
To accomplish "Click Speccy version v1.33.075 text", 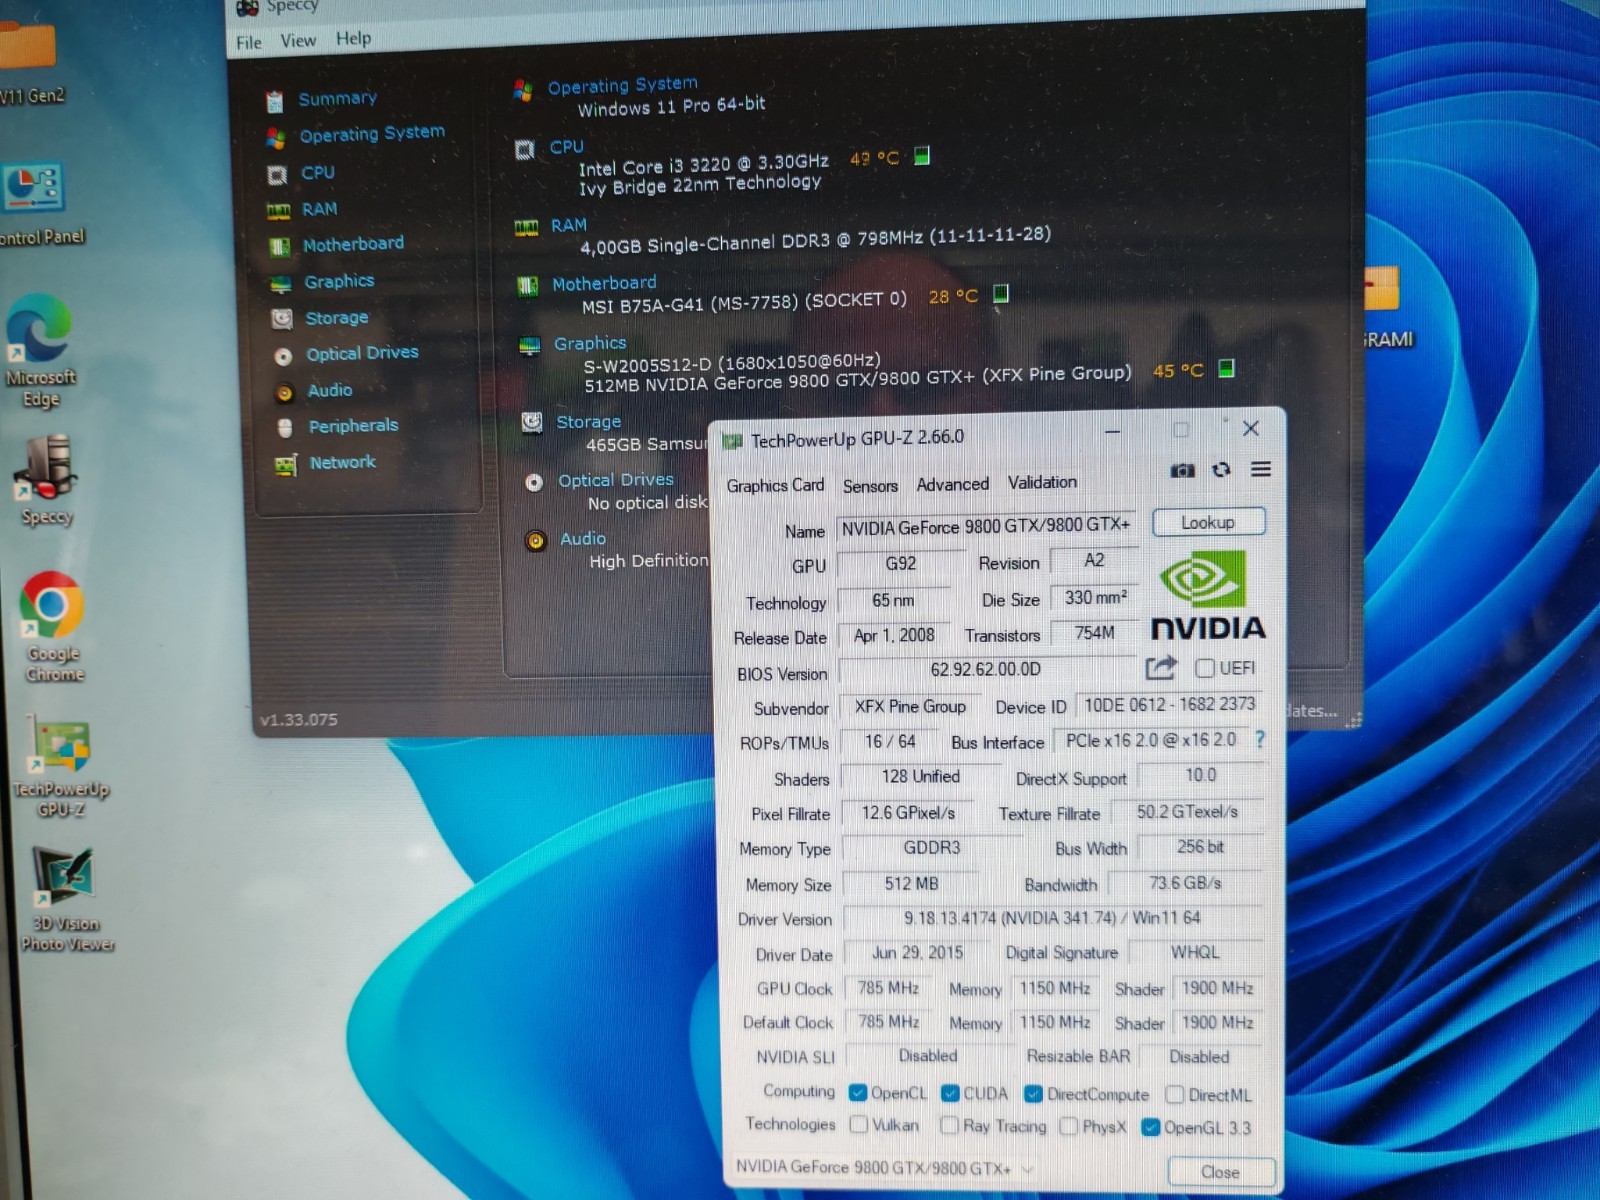I will [x=298, y=719].
